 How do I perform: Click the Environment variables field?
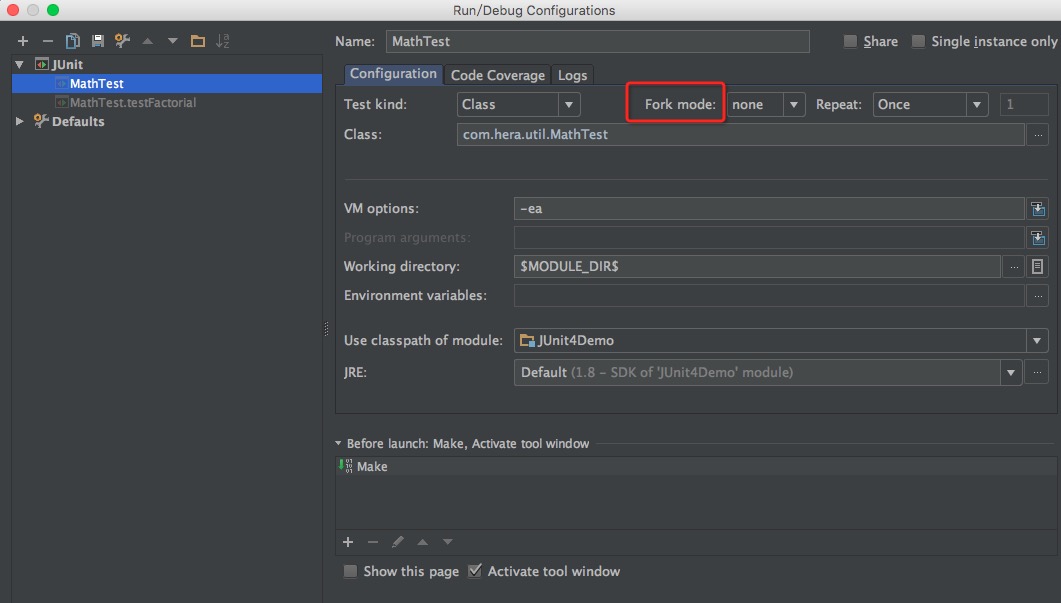[769, 296]
